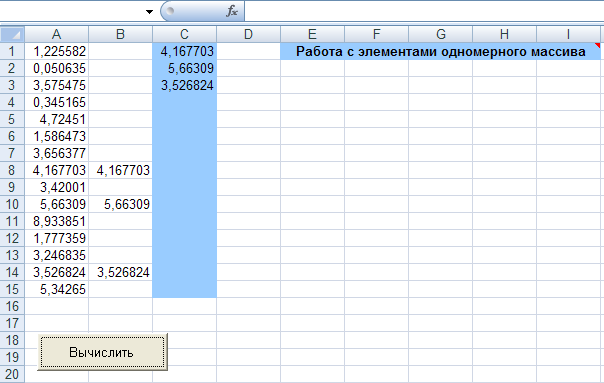The height and width of the screenshot is (383, 604).
Task: Click cell with value 4,72451
Action: (x=57, y=119)
